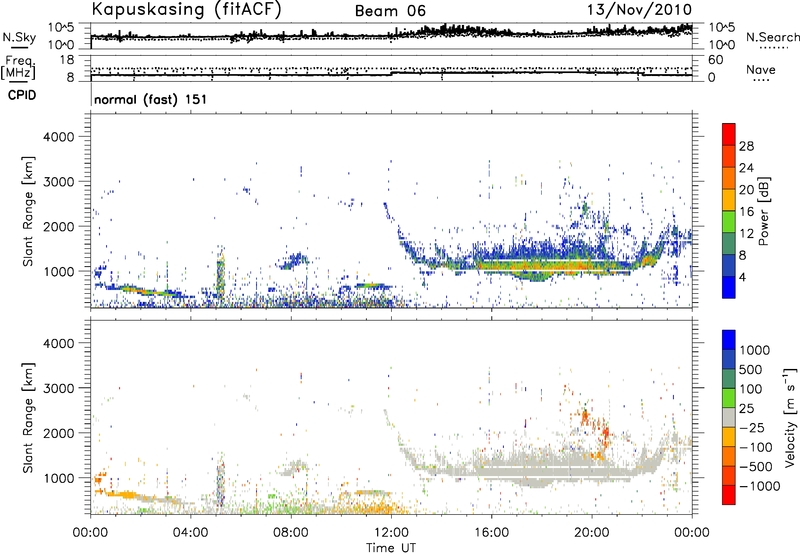Click the date '13/Nov/2010'
This screenshot has height=554, width=800.
639,9
